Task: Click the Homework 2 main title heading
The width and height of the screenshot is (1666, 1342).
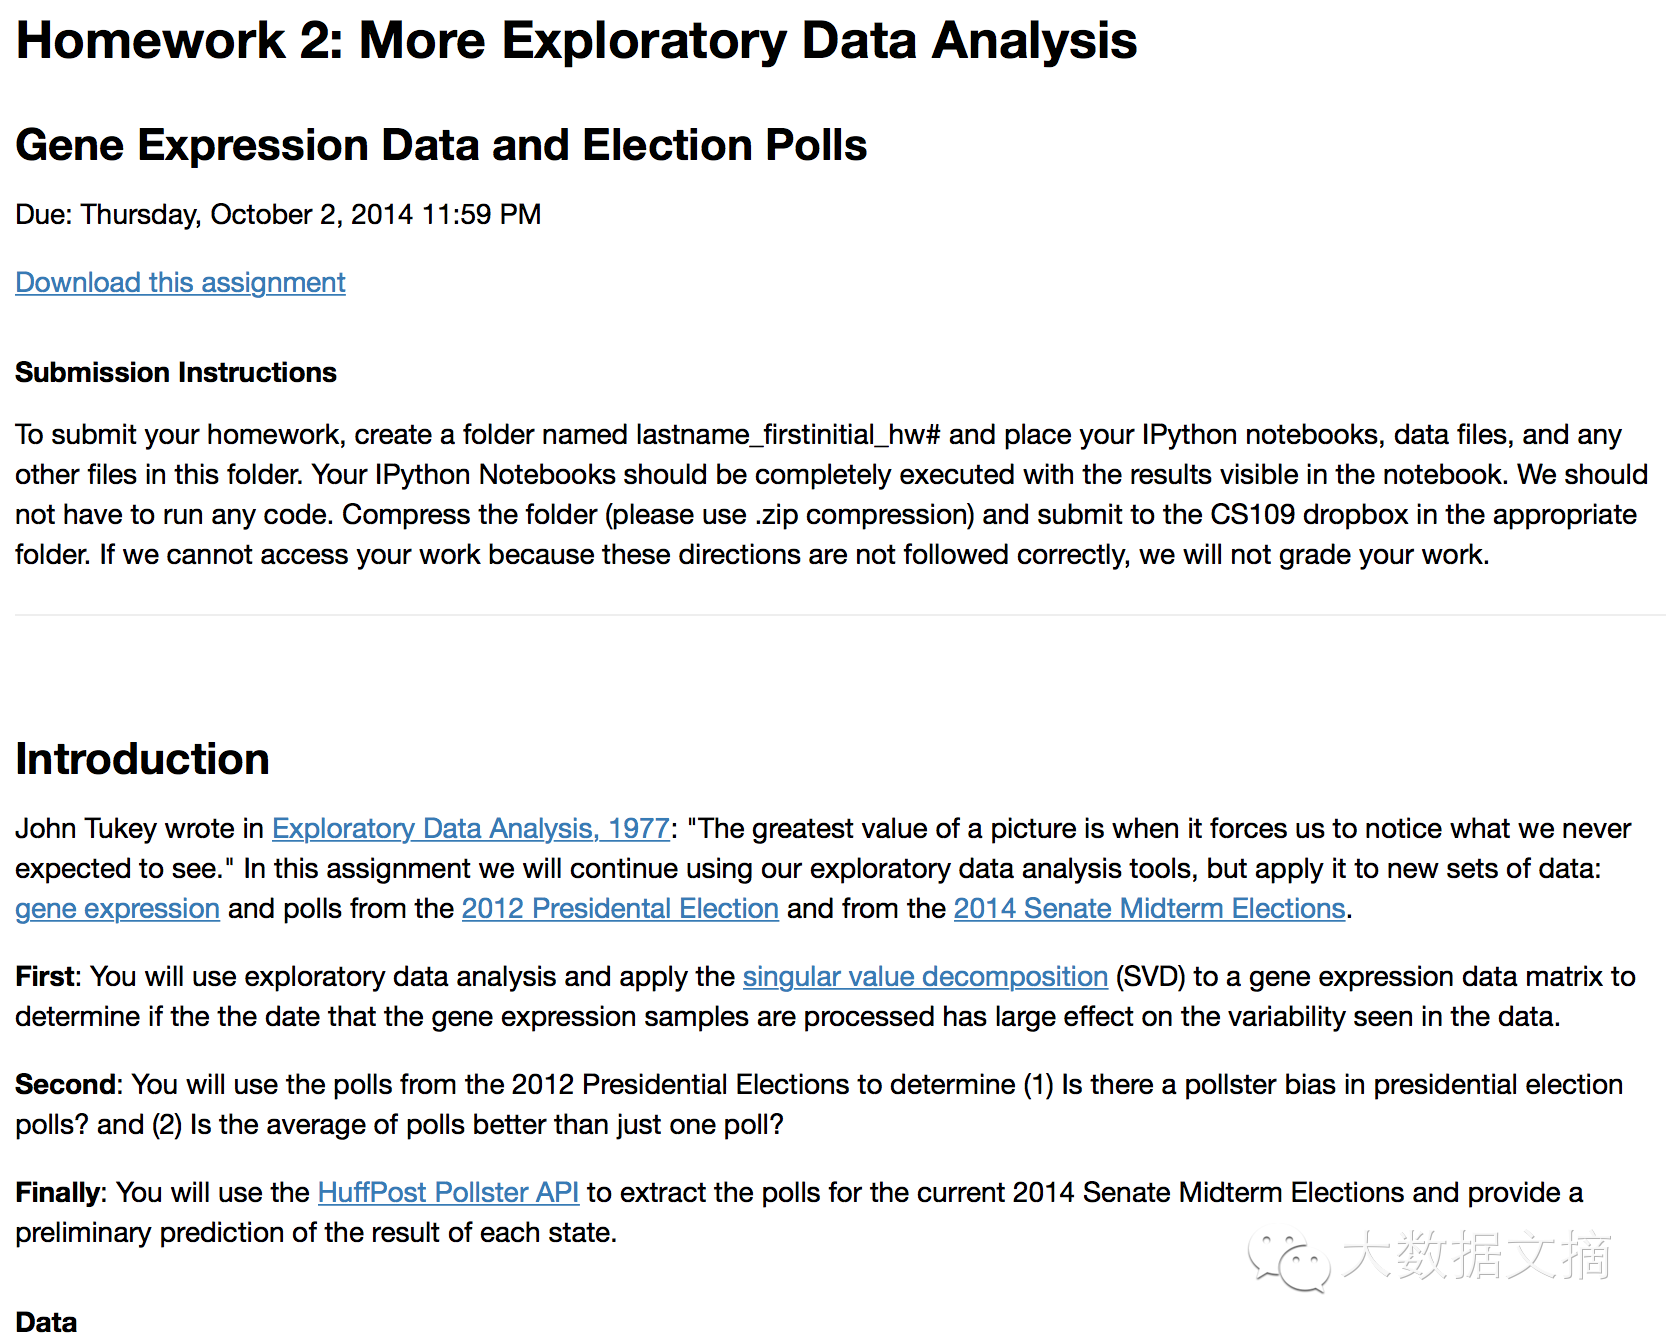Action: [576, 41]
